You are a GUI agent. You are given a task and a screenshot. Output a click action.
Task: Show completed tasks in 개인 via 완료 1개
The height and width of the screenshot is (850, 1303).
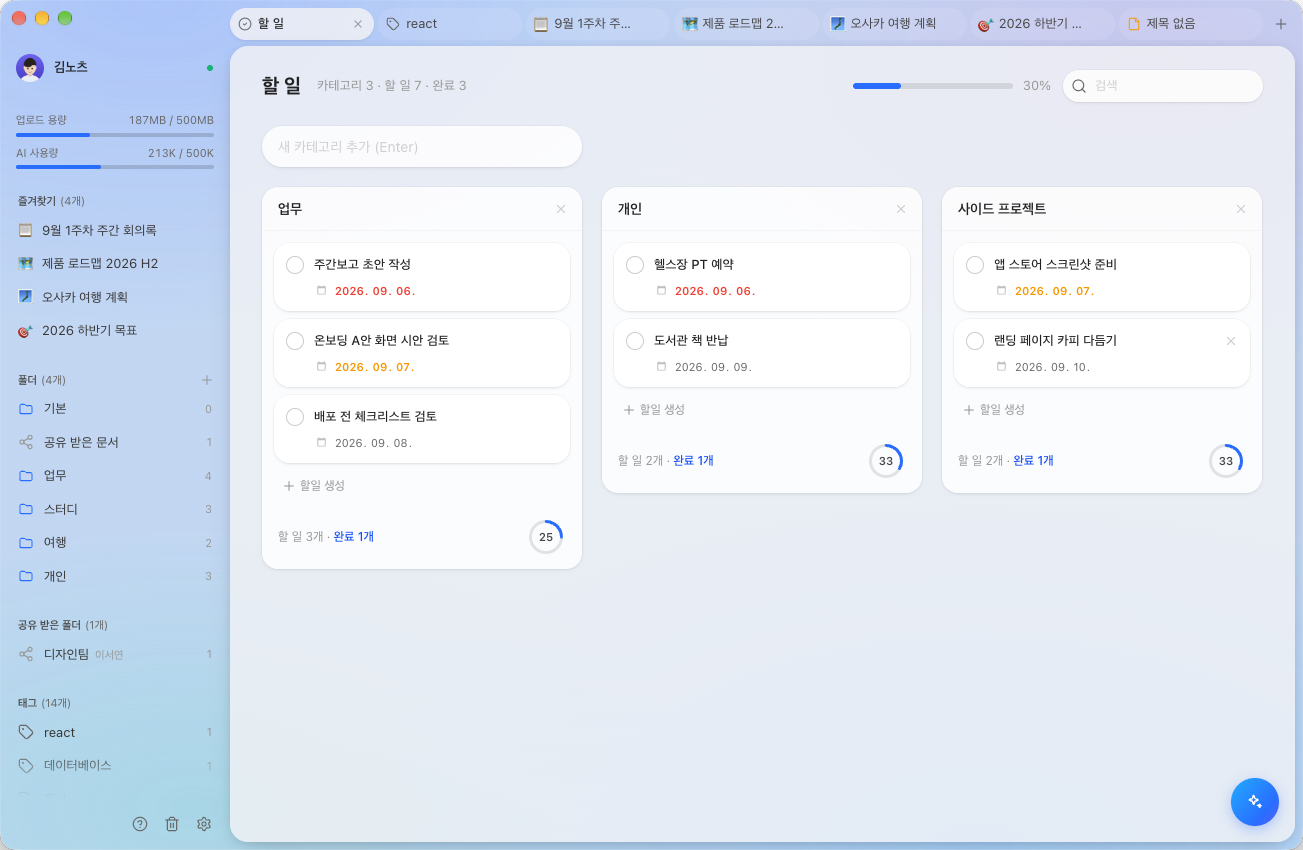[x=694, y=461]
